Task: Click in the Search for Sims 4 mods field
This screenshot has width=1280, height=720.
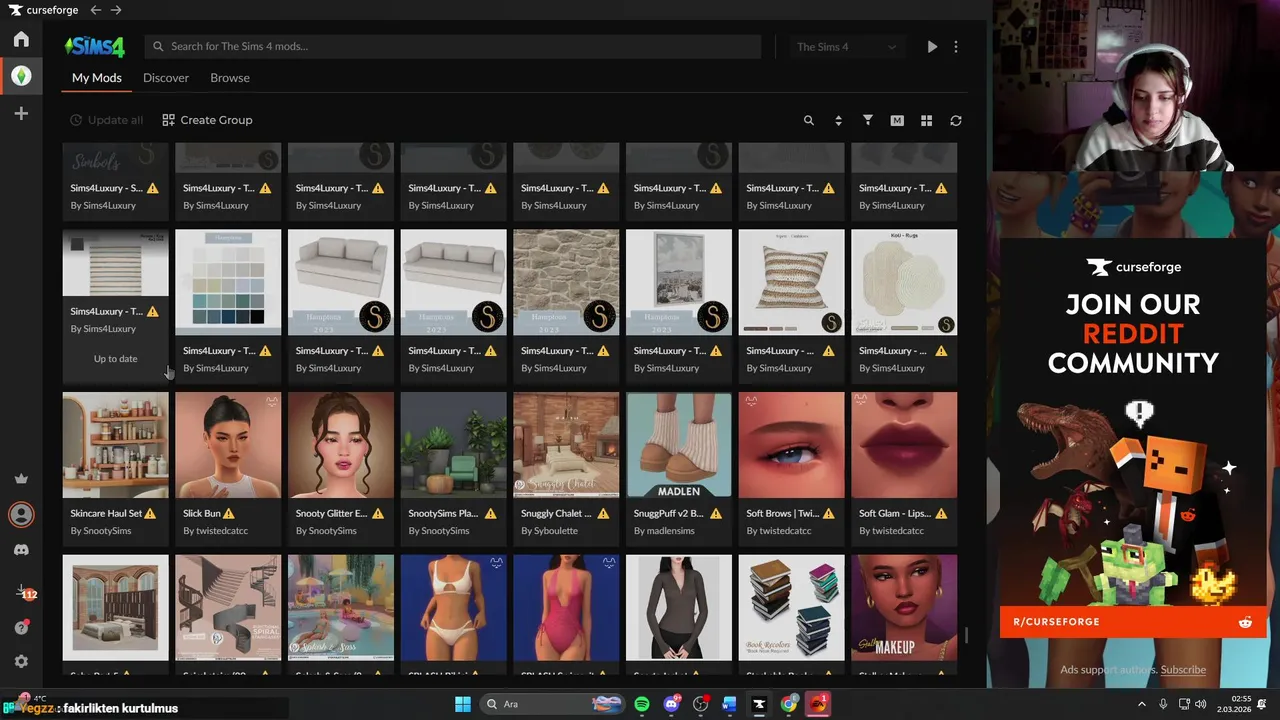Action: (453, 47)
